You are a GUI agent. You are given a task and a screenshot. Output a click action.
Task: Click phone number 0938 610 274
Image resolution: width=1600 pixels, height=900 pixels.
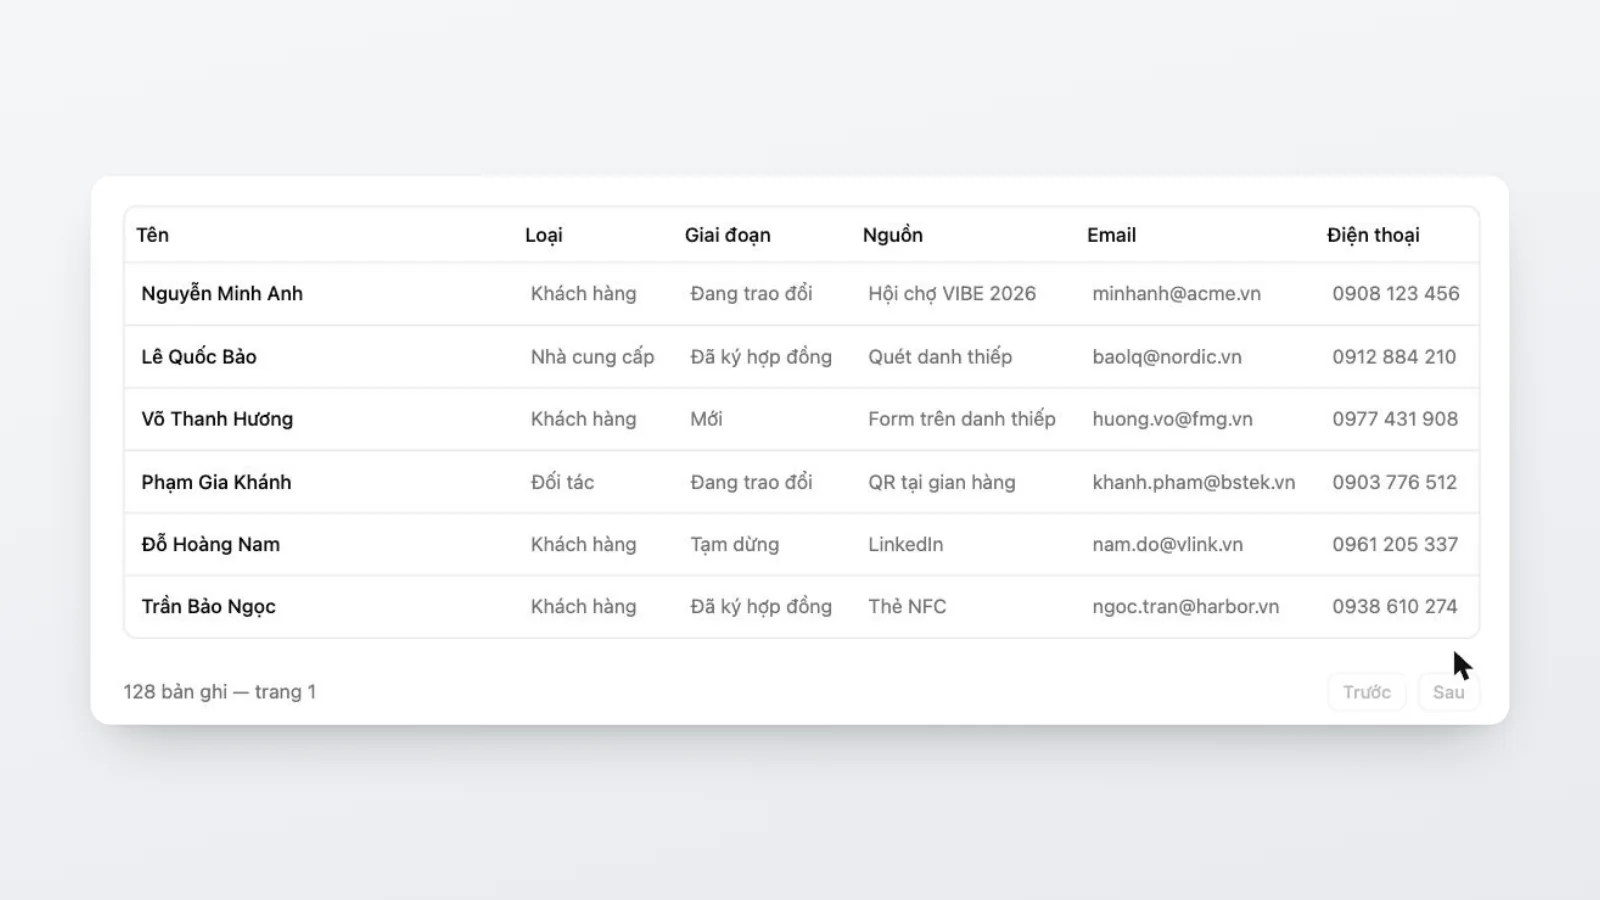click(x=1394, y=607)
